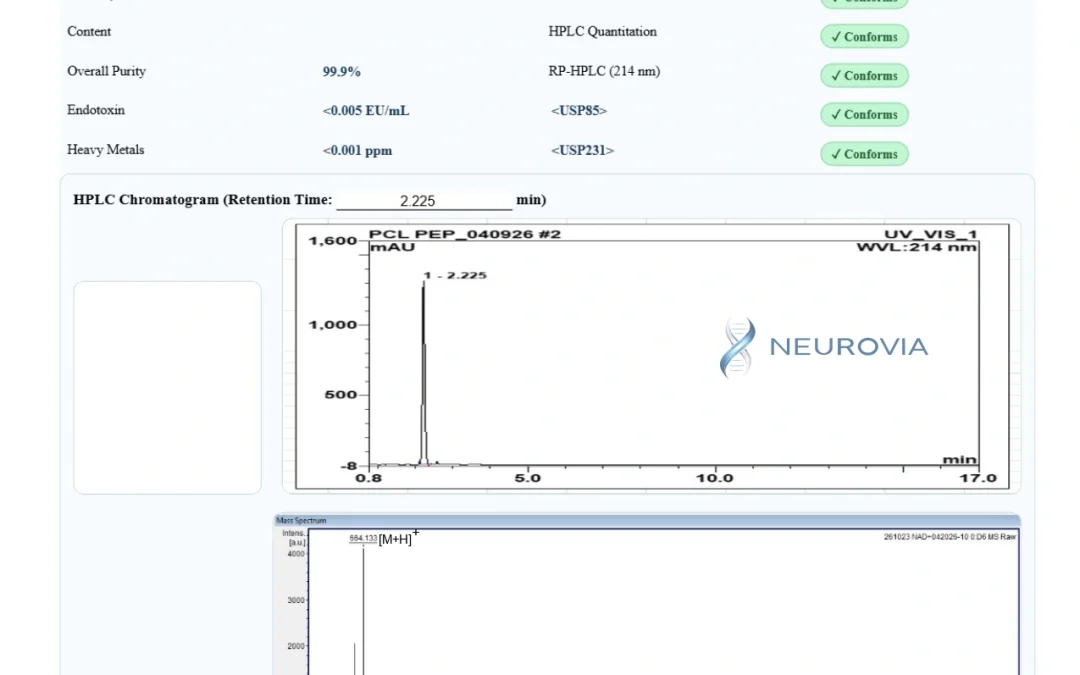Click the UV_VIS_1 channel label

[931, 234]
